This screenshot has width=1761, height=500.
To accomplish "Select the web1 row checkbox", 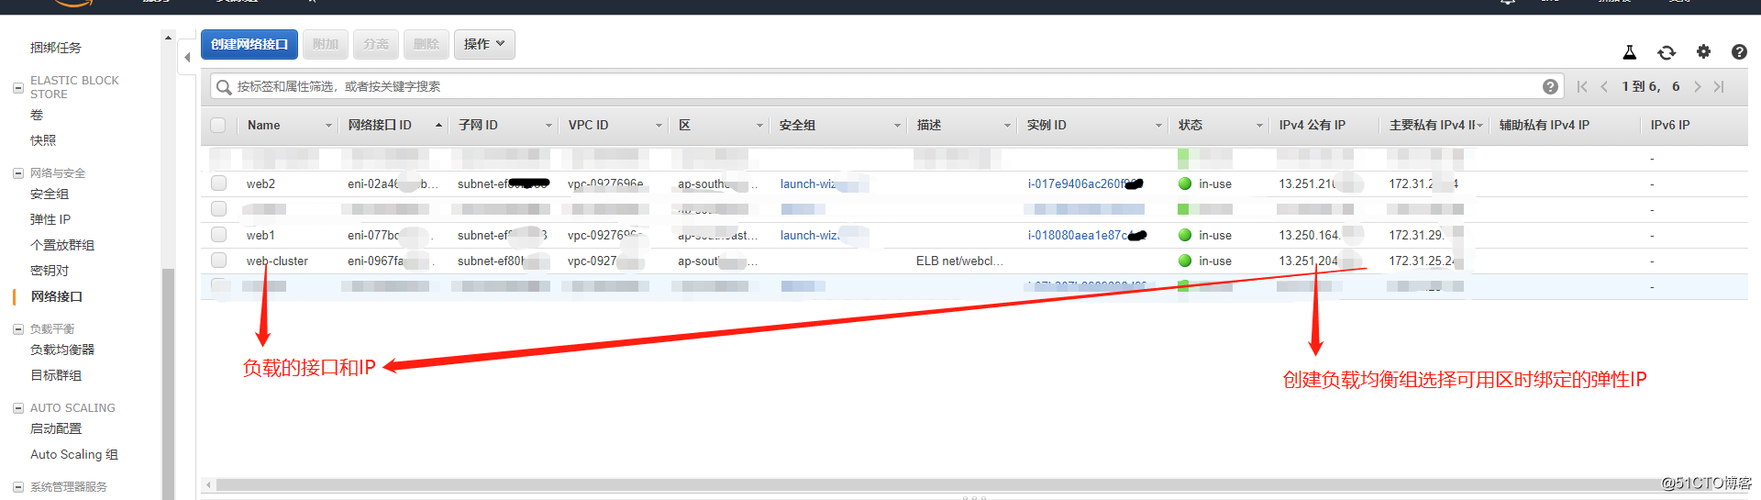I will click(219, 234).
